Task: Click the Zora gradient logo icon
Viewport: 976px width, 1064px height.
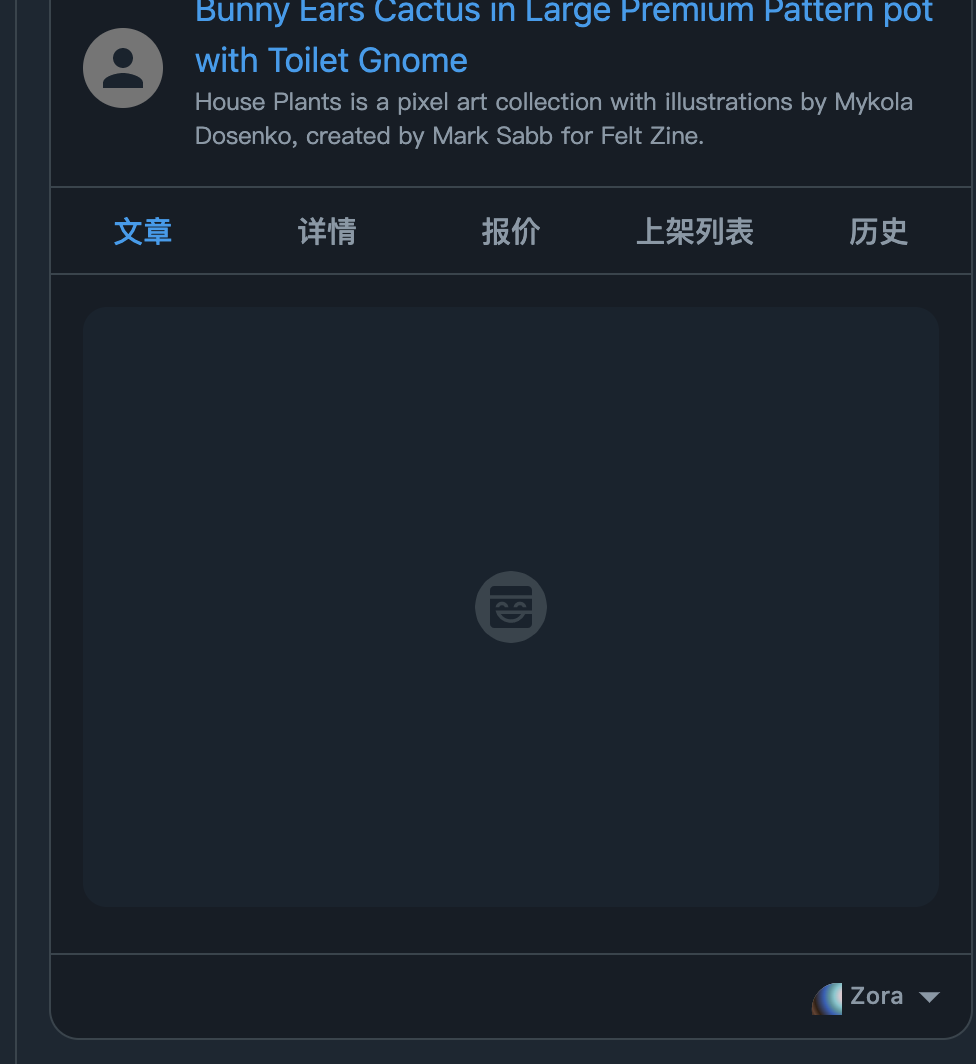Action: 827,998
